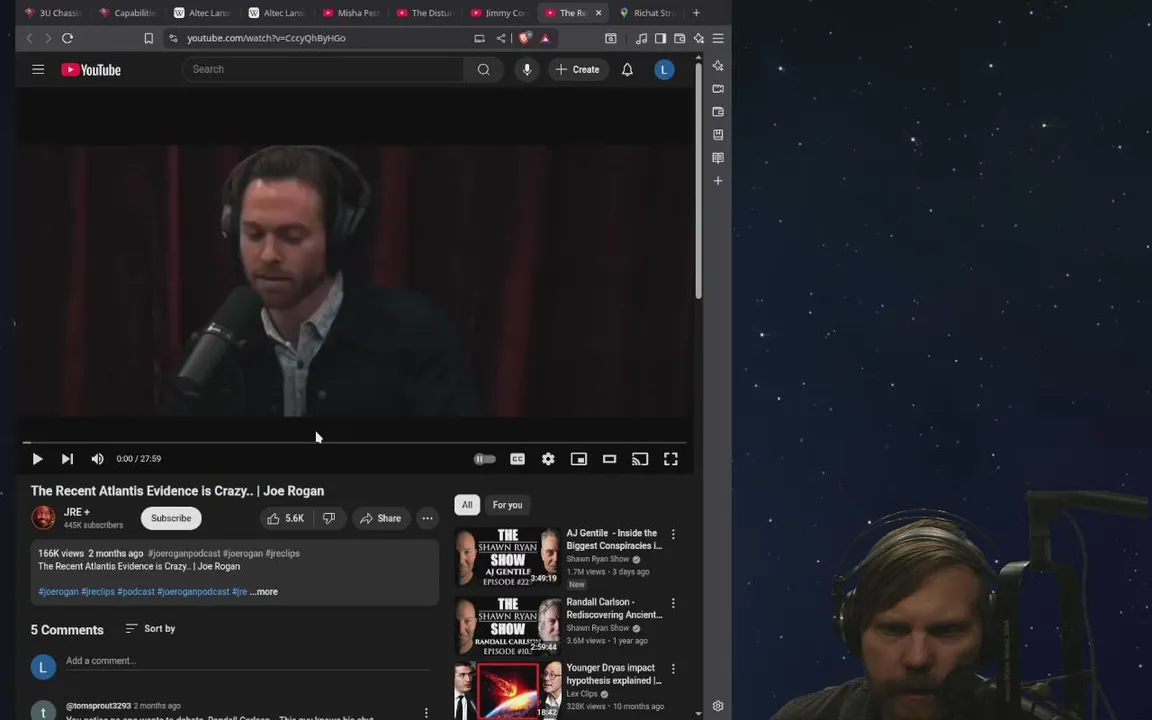Toggle the autoplay switch
The height and width of the screenshot is (720, 1152).
pyautogui.click(x=484, y=458)
